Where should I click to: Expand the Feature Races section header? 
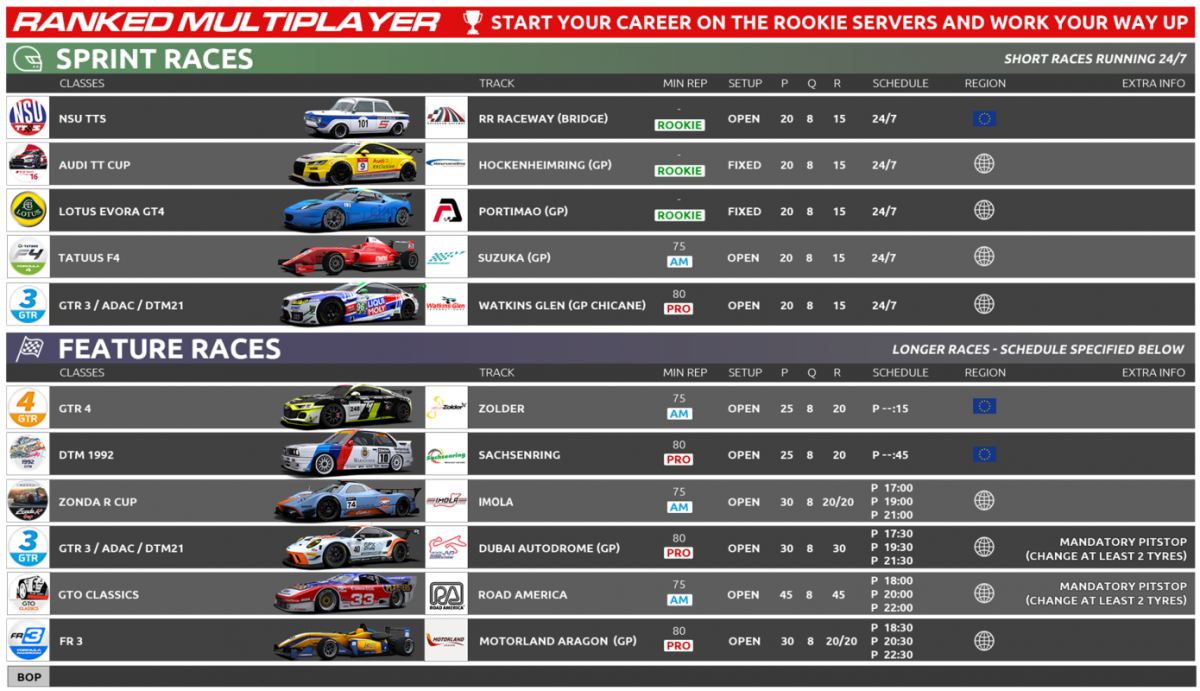pos(169,349)
